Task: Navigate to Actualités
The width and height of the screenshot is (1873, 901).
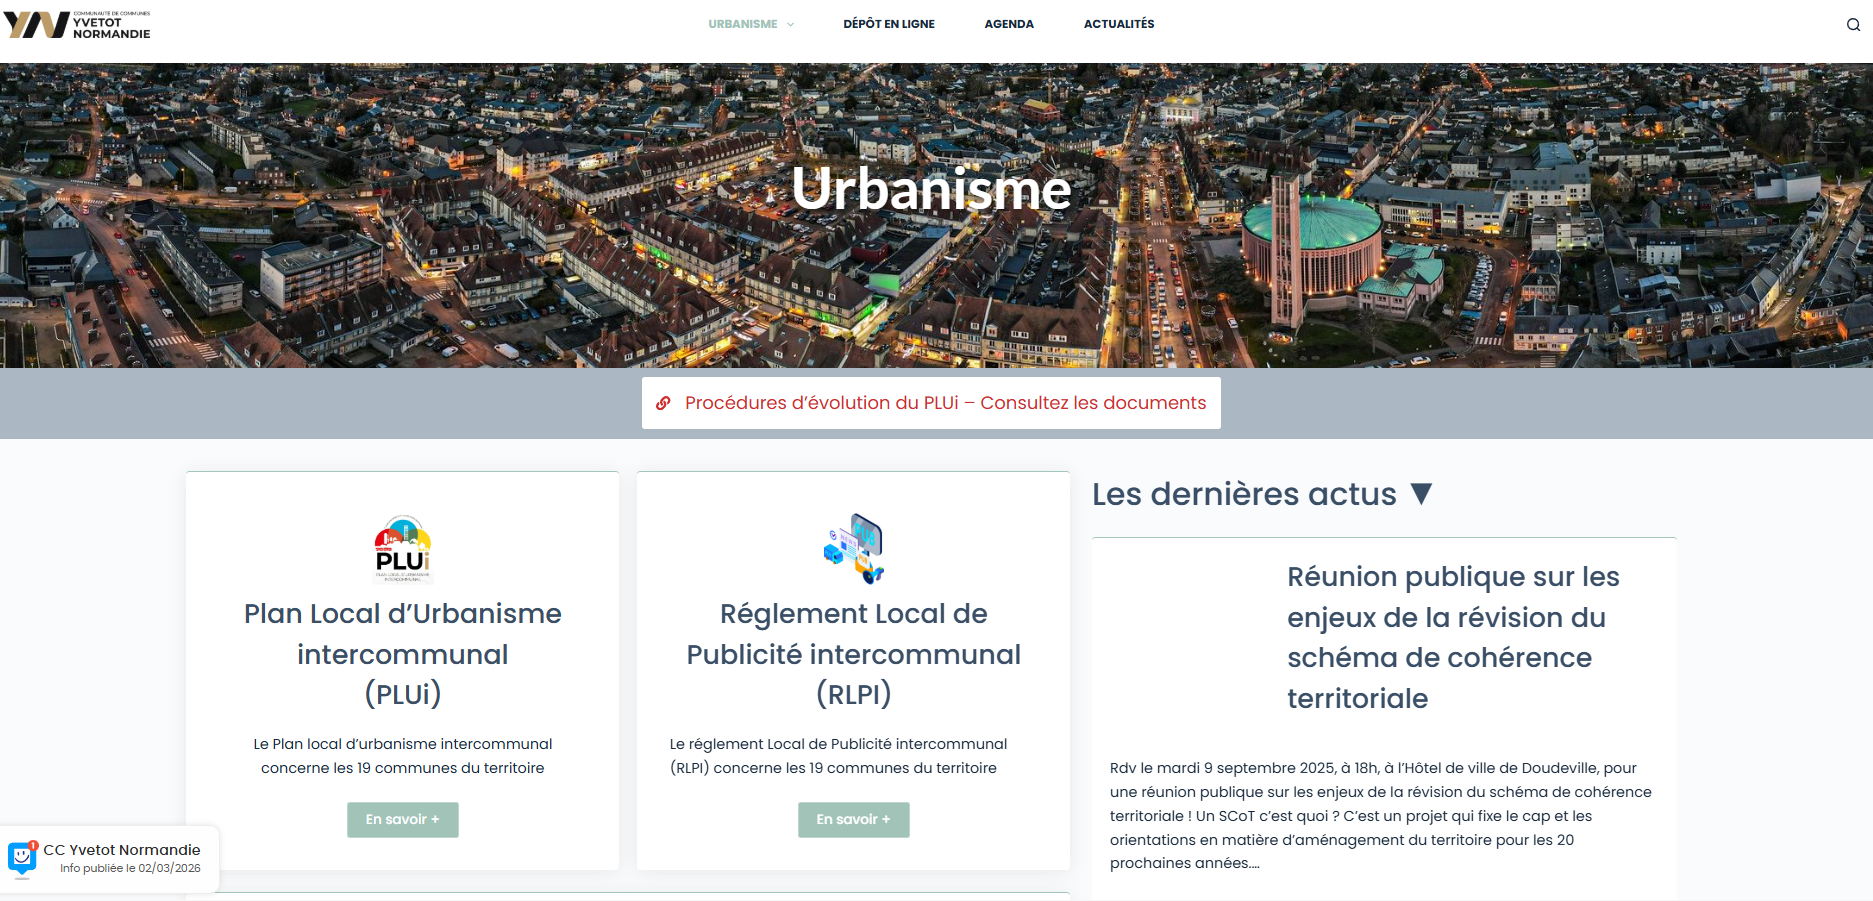Action: pos(1118,24)
